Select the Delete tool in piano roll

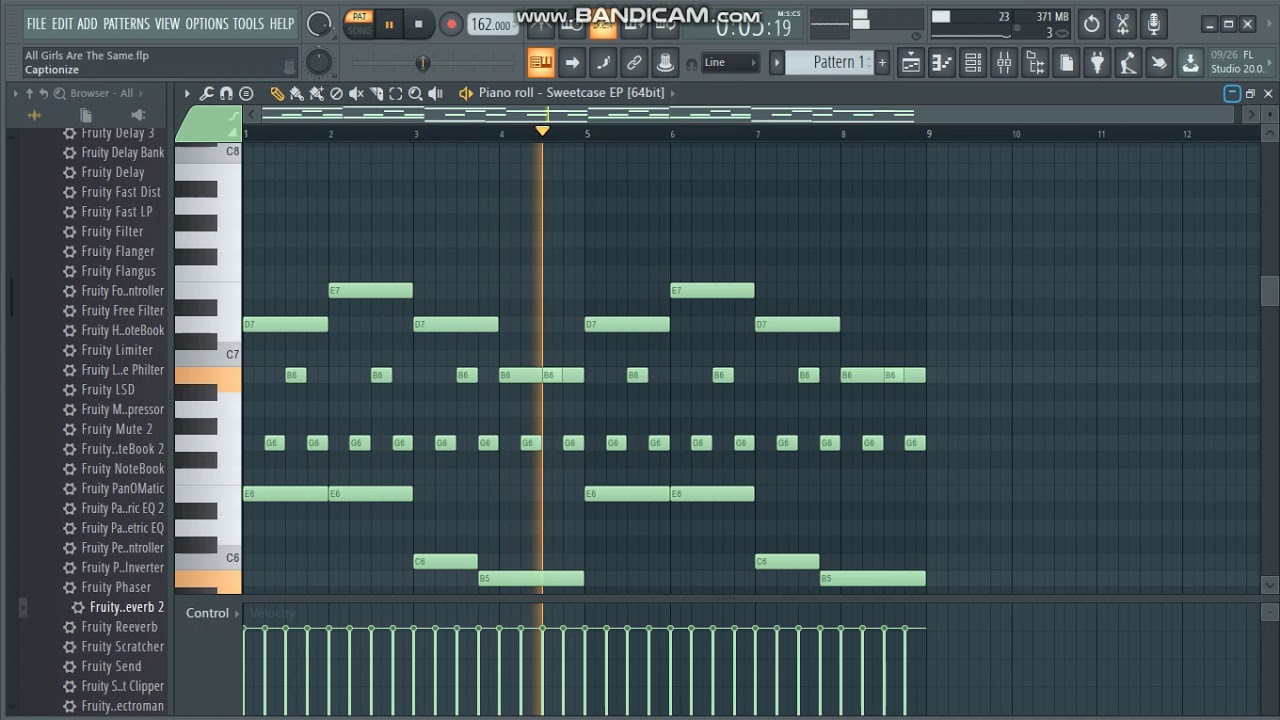pos(336,93)
